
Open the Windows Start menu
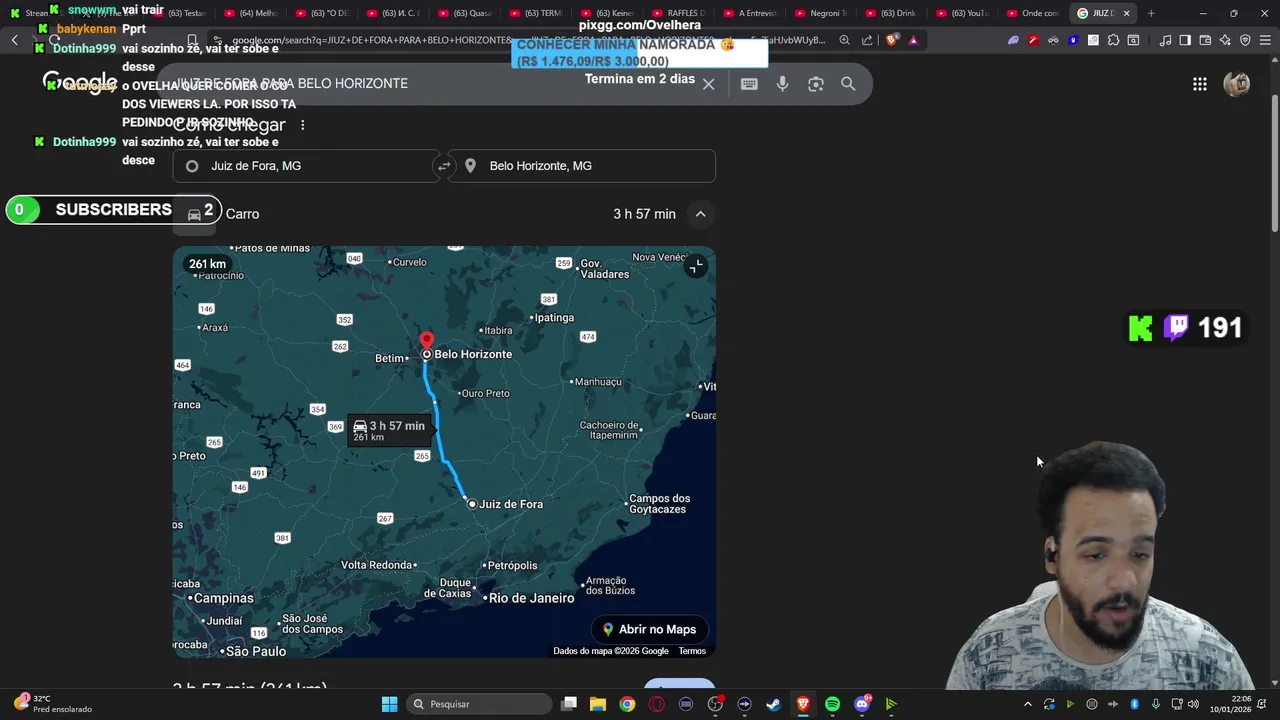(x=389, y=704)
